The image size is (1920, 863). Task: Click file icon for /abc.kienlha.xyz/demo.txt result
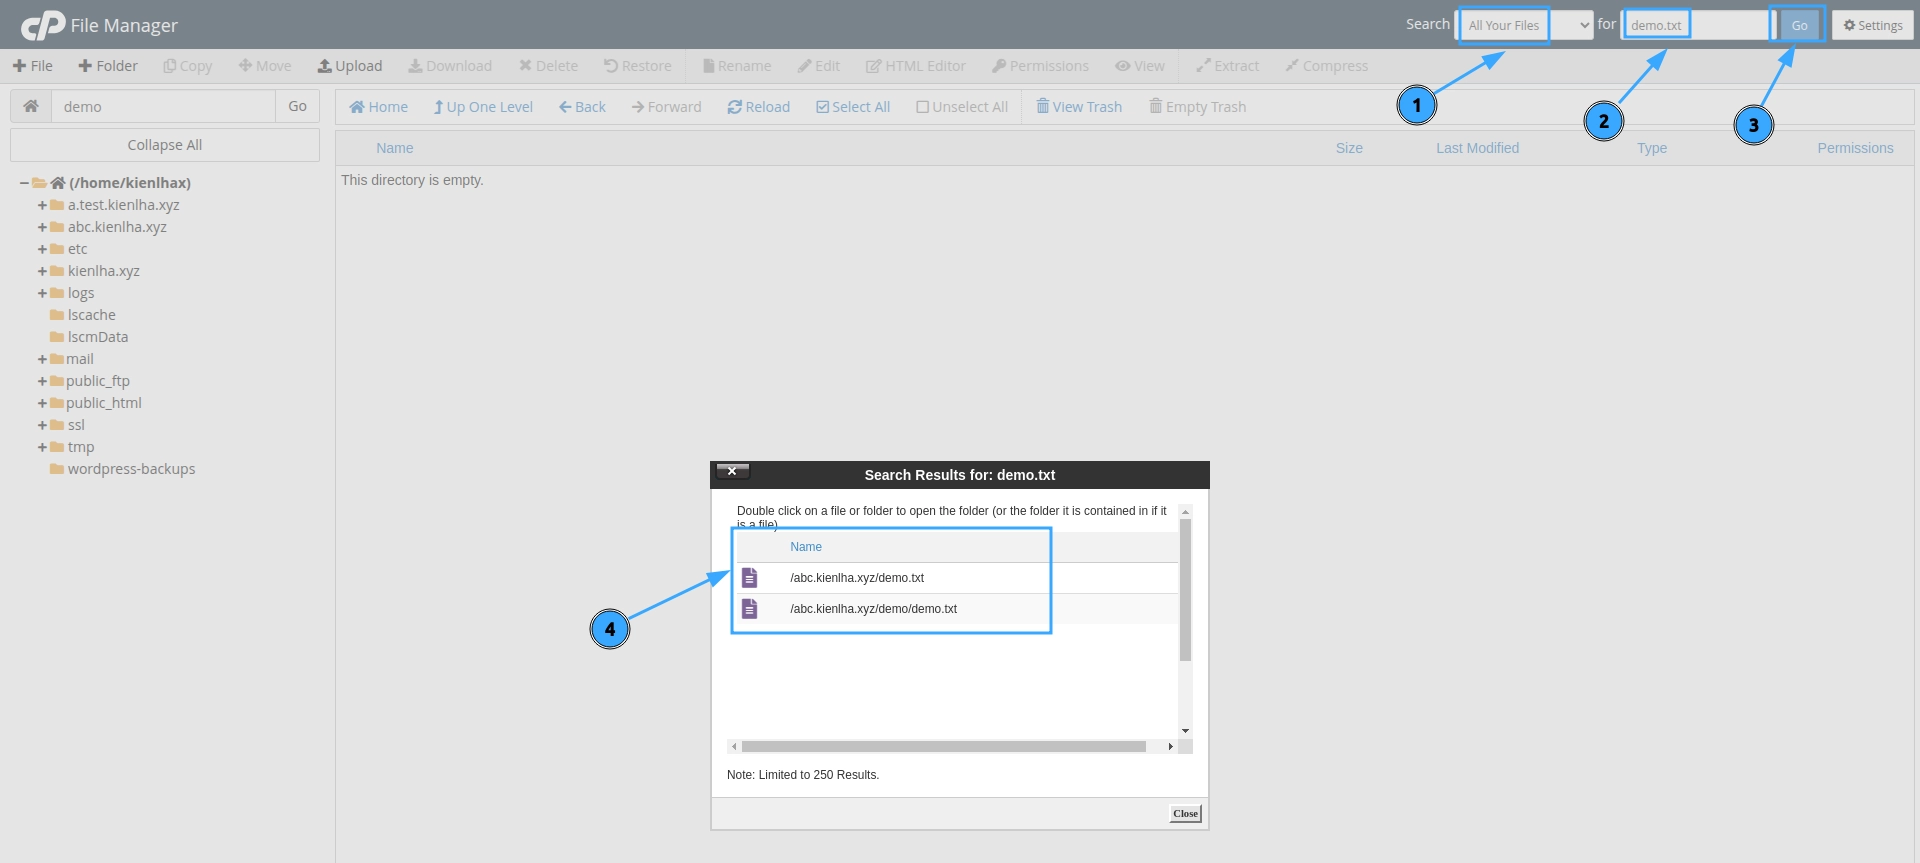click(749, 578)
